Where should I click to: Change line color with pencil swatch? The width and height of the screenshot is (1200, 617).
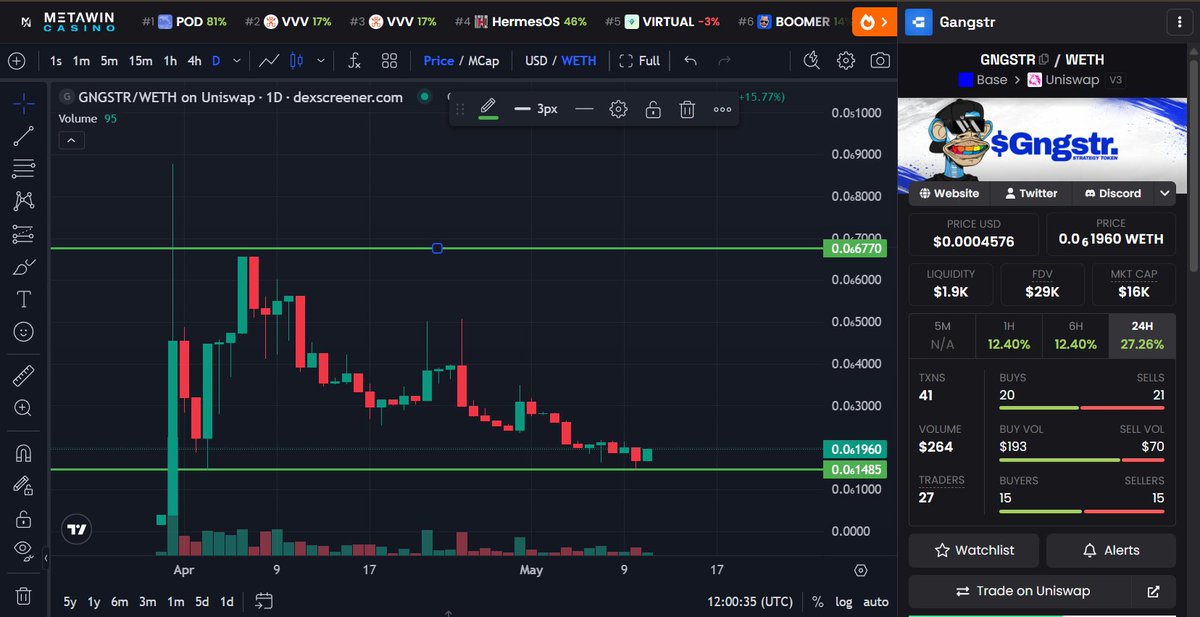click(488, 108)
